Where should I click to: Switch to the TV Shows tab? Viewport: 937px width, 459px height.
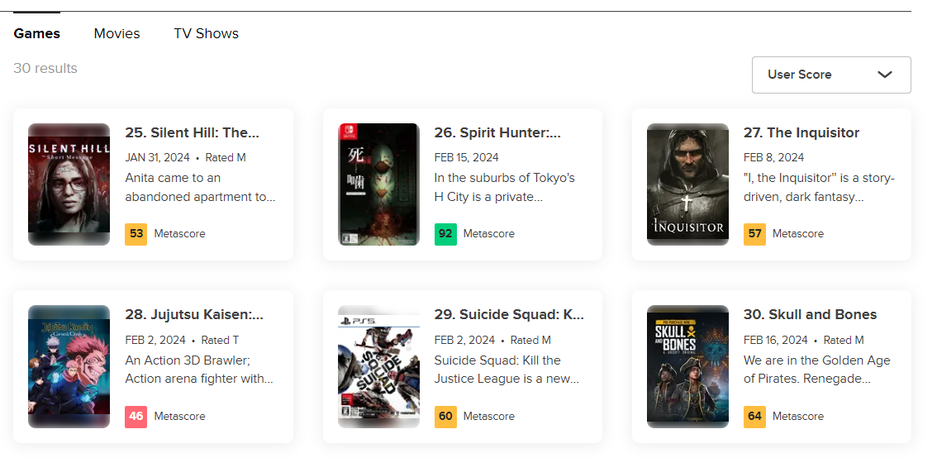[x=206, y=33]
